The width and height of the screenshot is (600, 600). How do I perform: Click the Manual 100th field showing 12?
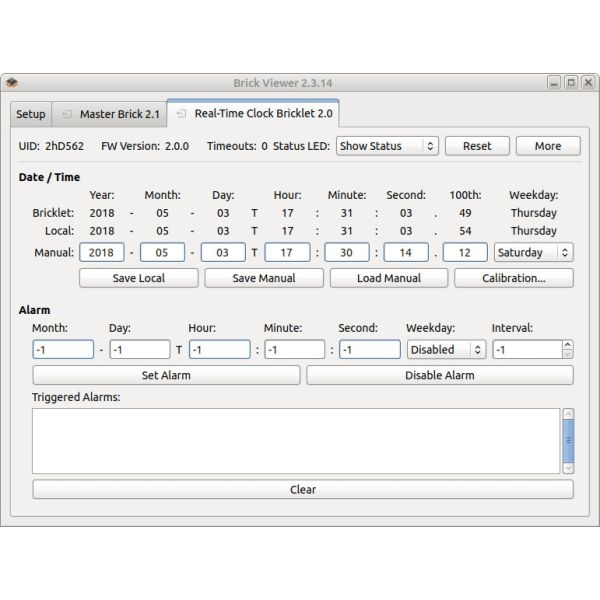click(465, 252)
